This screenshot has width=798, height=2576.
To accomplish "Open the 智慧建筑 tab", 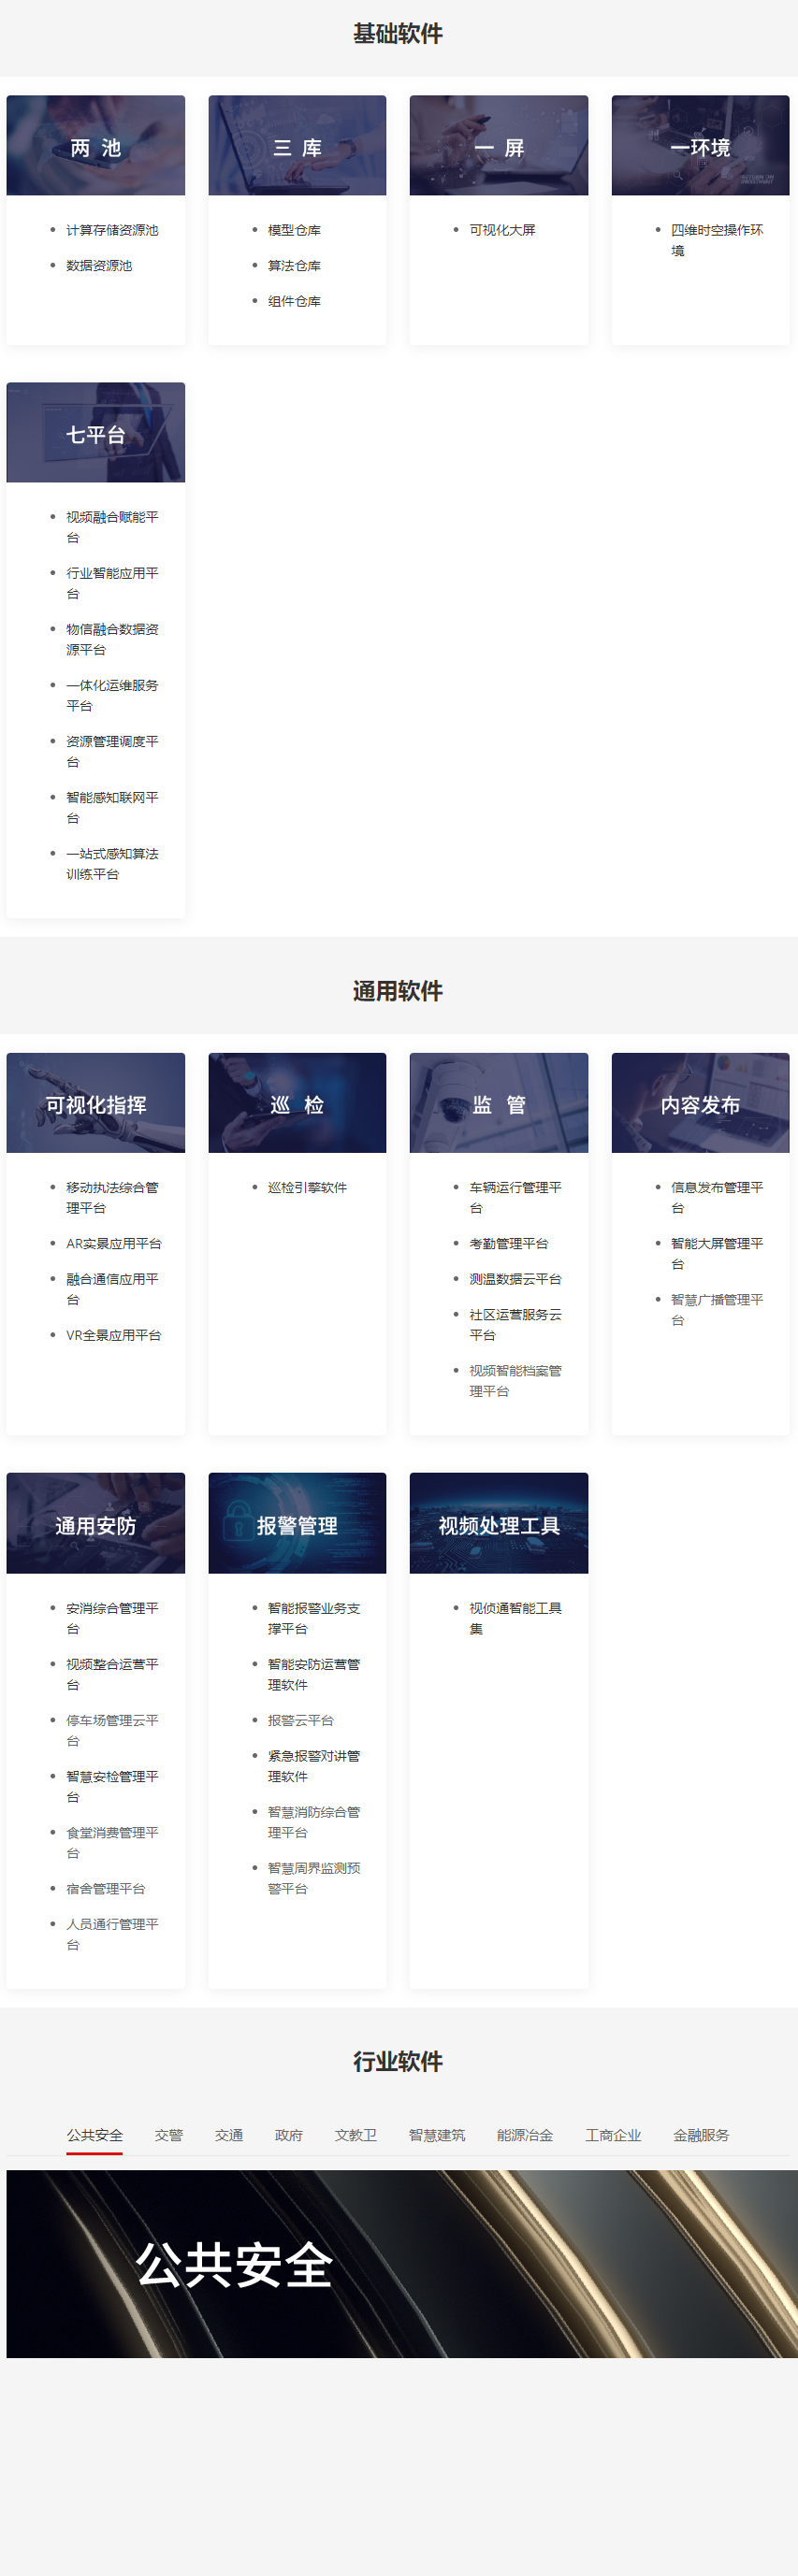I will [437, 2134].
